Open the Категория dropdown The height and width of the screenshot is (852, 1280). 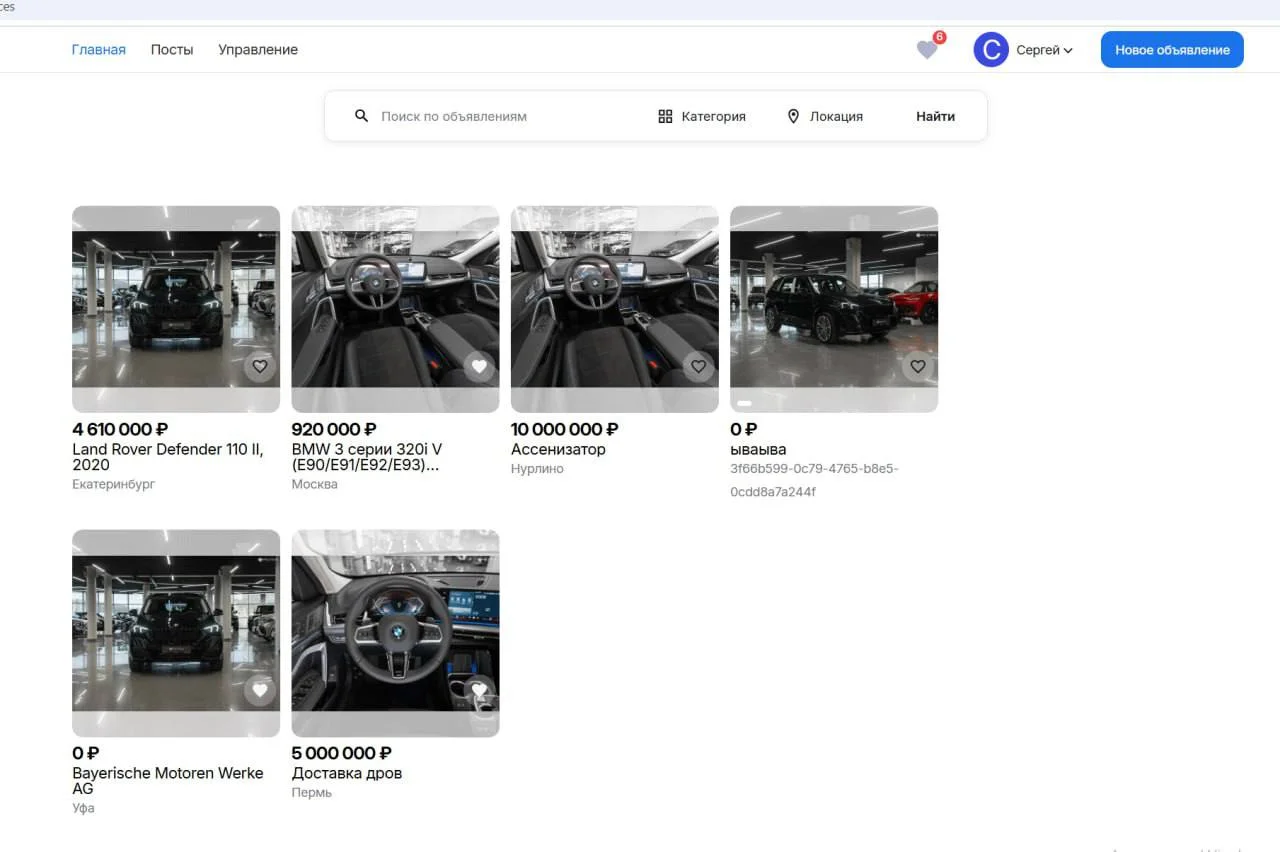[x=713, y=116]
